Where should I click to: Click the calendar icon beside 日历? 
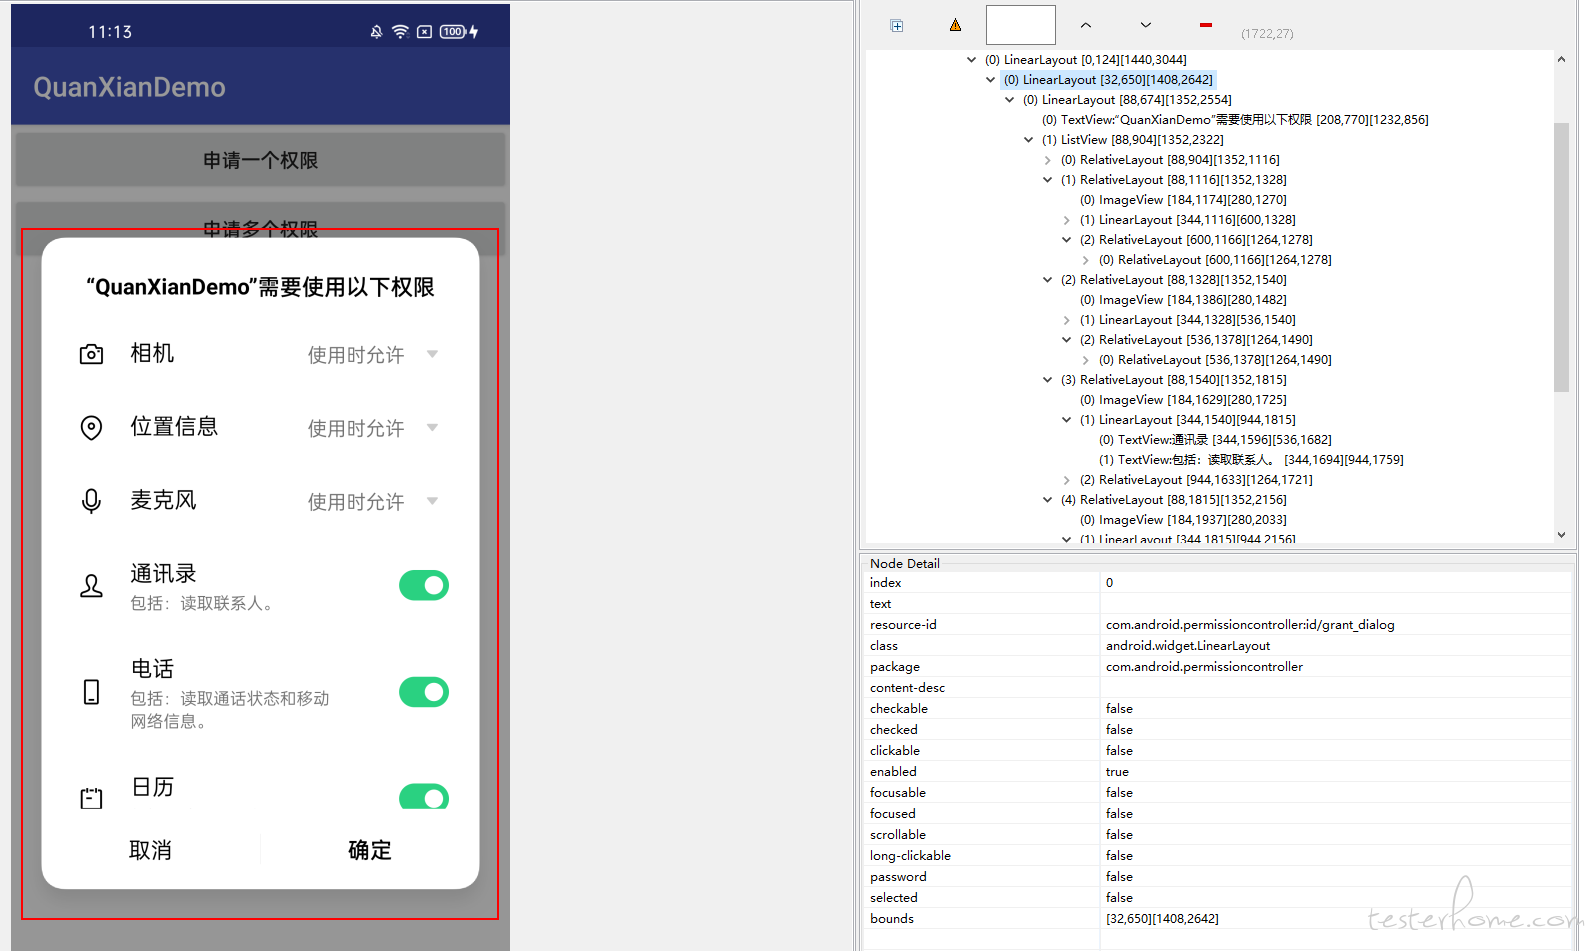[91, 797]
